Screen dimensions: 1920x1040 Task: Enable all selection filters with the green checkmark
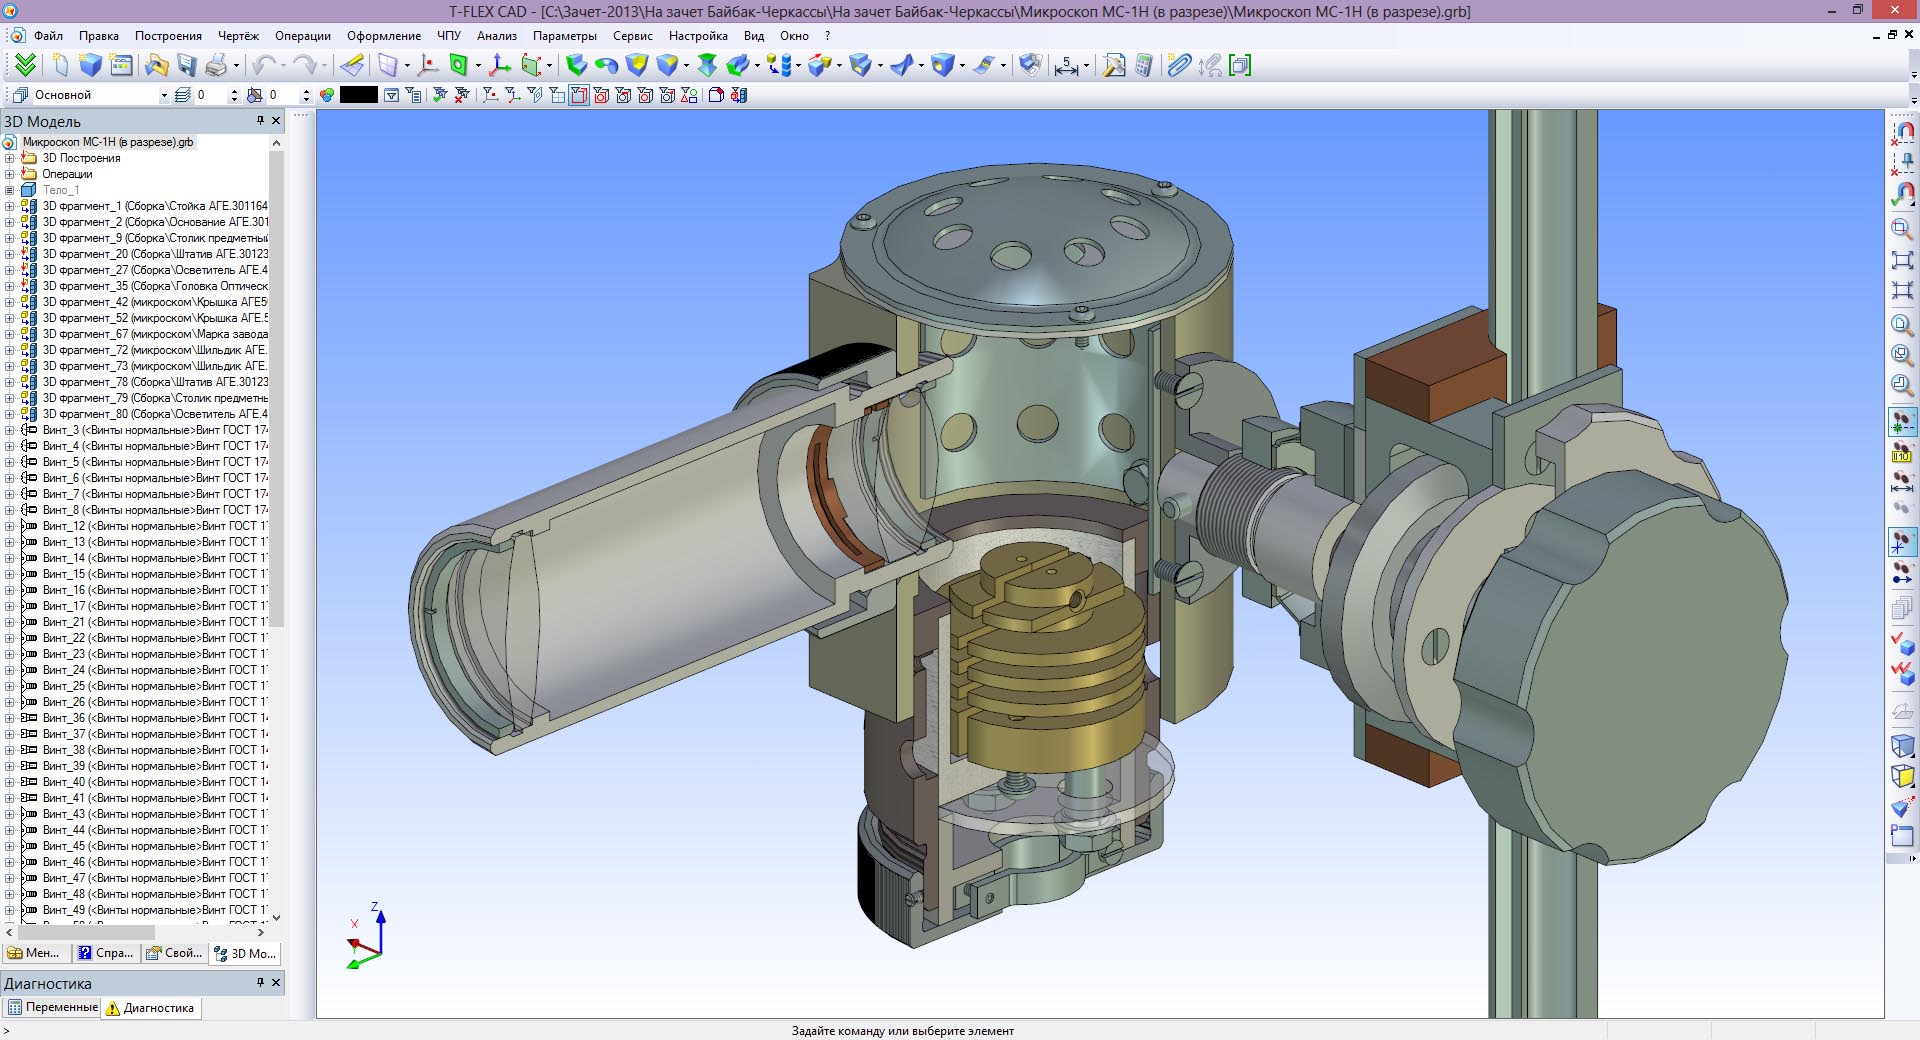click(x=440, y=95)
